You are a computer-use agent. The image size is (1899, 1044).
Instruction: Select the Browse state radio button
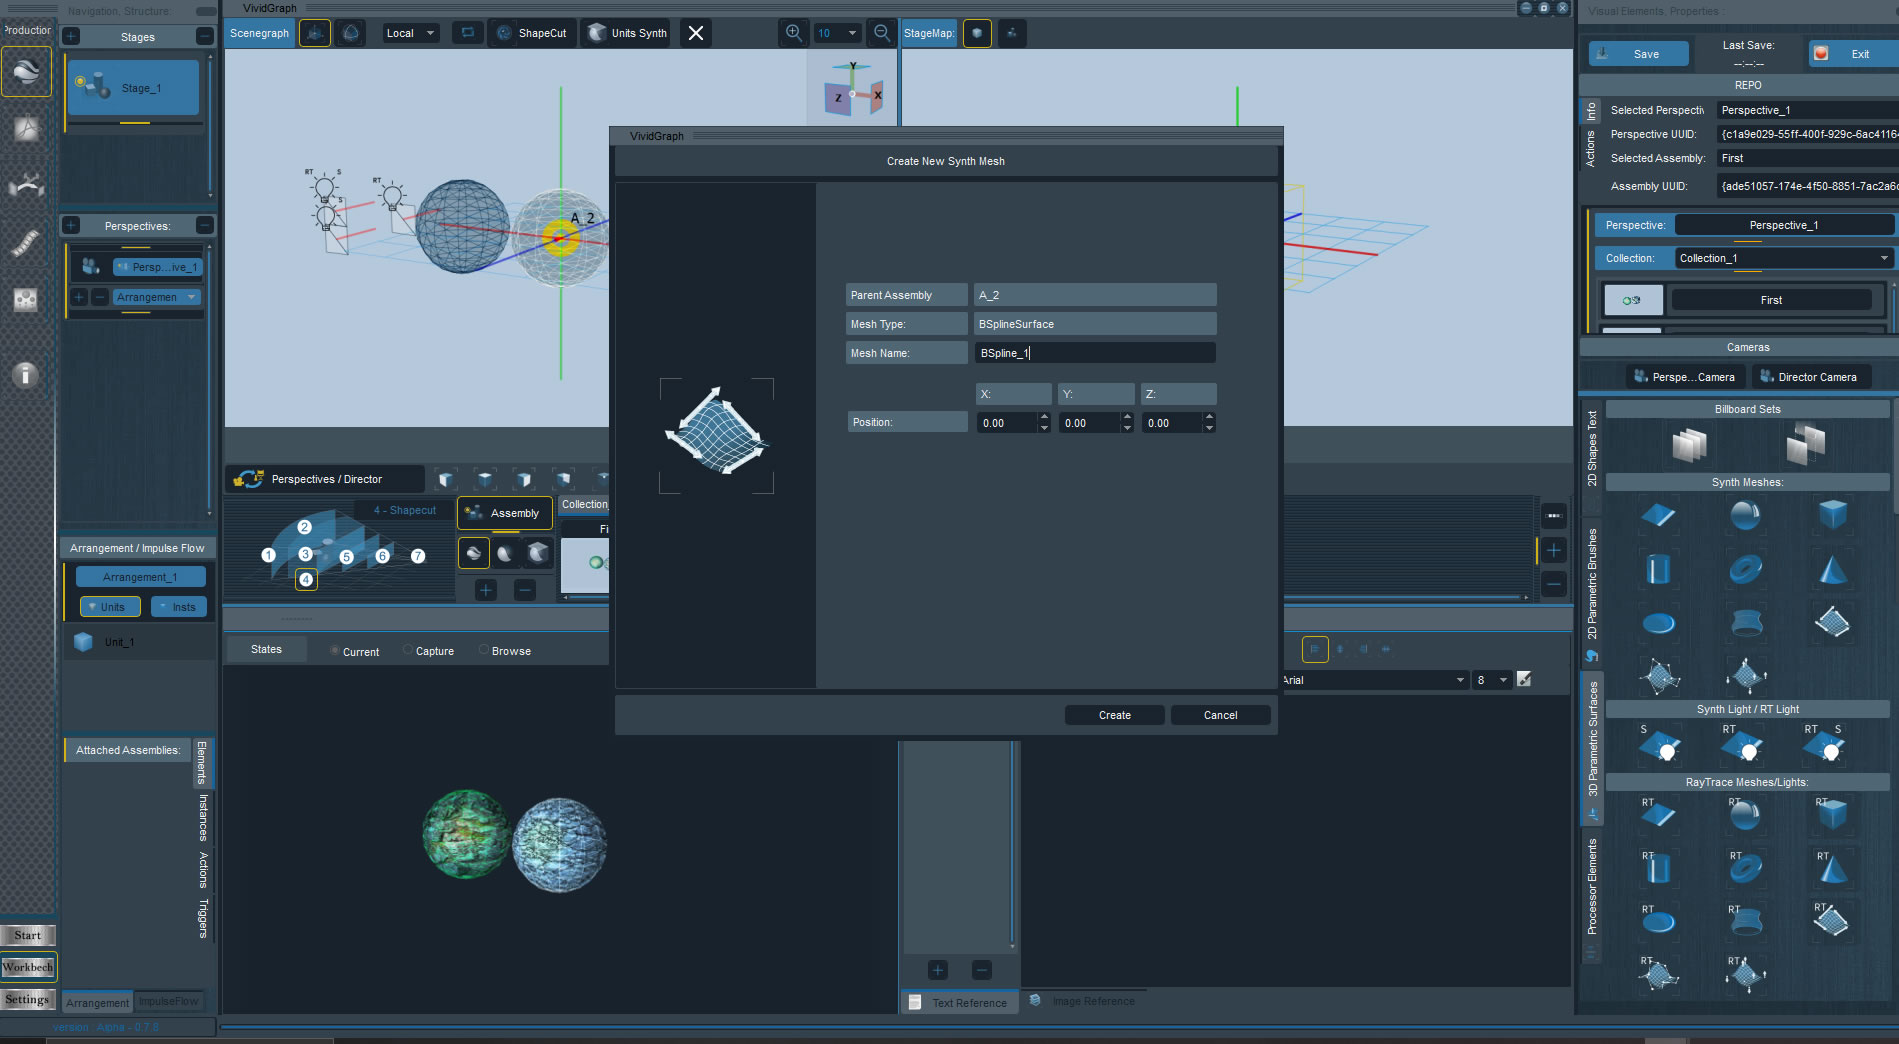(x=484, y=651)
